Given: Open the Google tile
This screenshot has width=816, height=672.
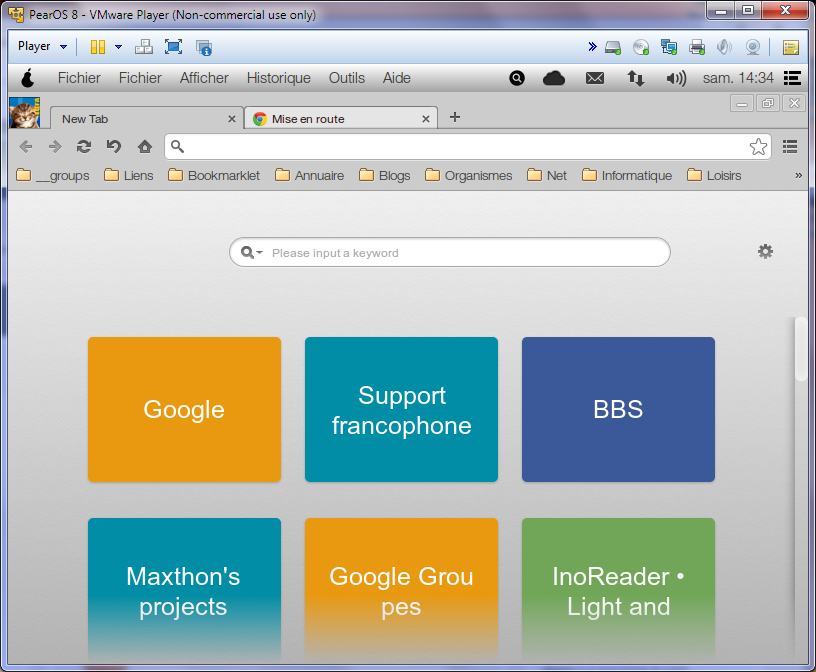Looking at the screenshot, I should coord(184,409).
